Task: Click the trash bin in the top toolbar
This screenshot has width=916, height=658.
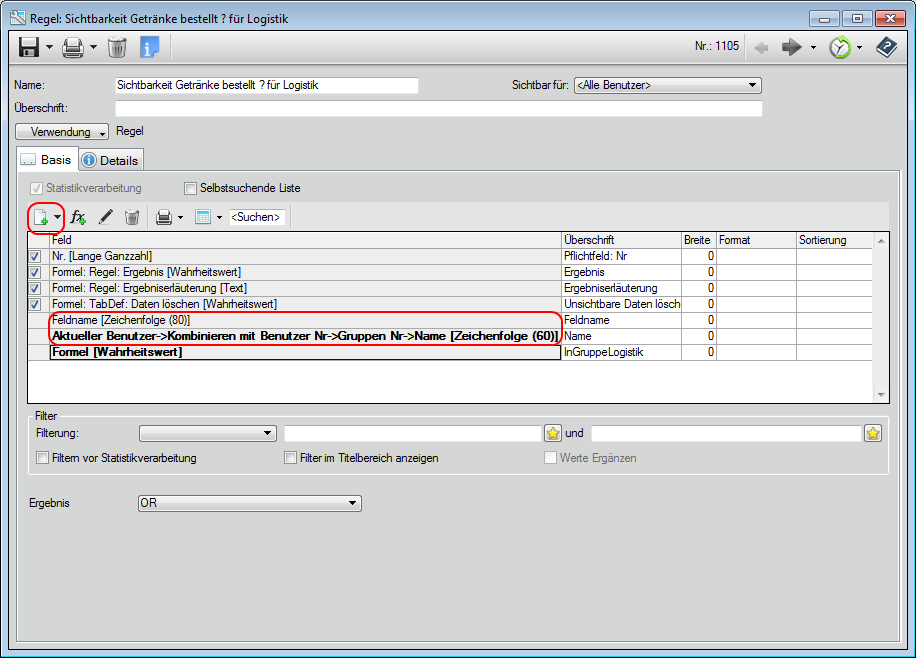Action: point(117,47)
